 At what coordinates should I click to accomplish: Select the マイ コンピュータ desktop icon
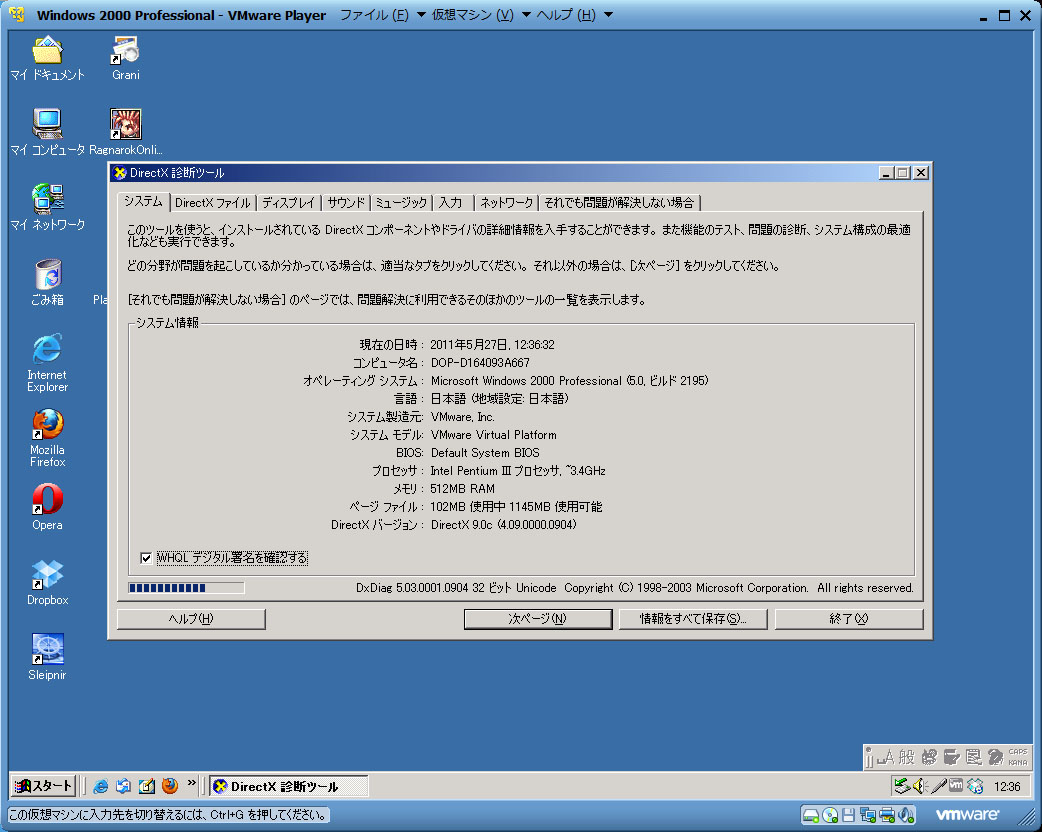(x=47, y=132)
